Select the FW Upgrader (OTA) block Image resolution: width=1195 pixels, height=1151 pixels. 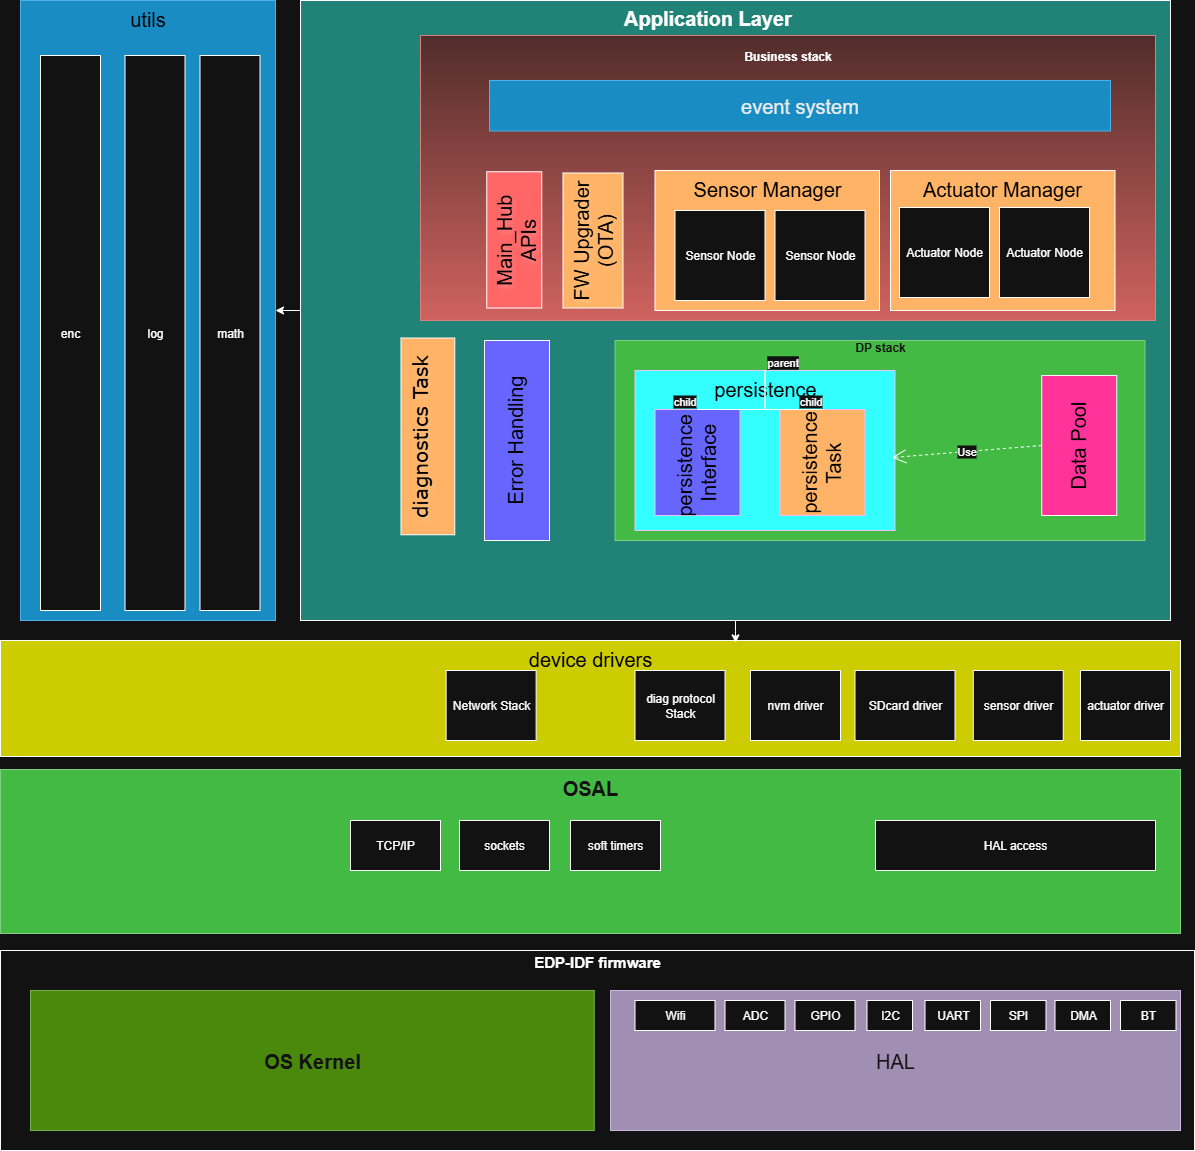[x=593, y=240]
